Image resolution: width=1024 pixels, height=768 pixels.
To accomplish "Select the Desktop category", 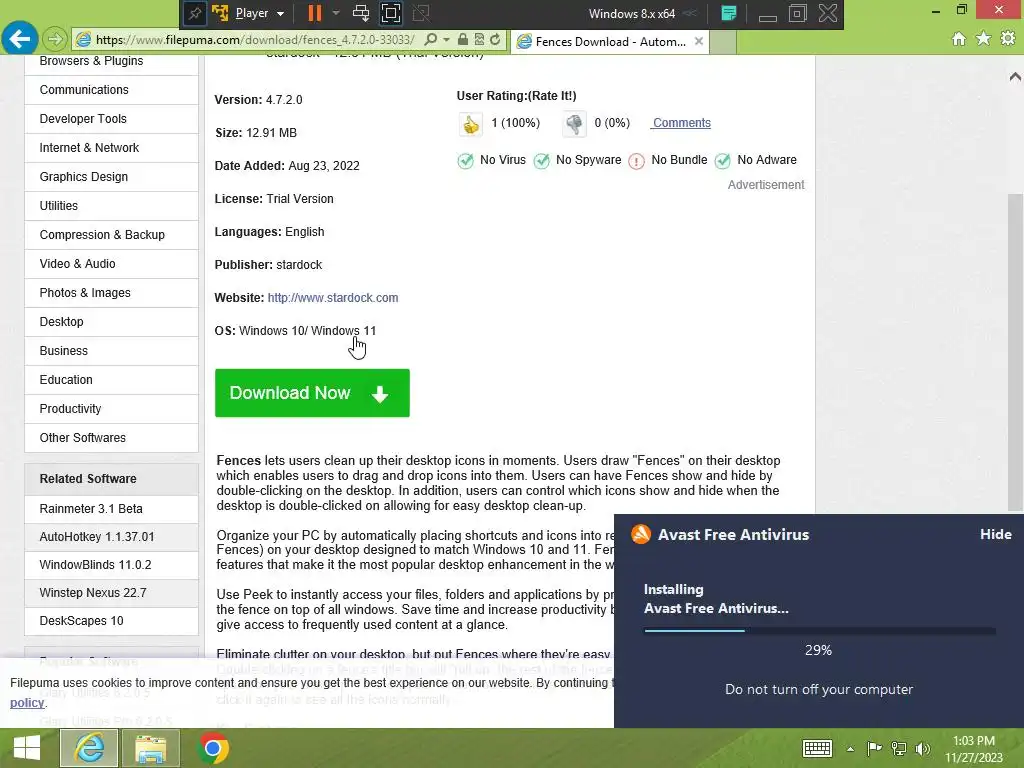I will (x=111, y=322).
